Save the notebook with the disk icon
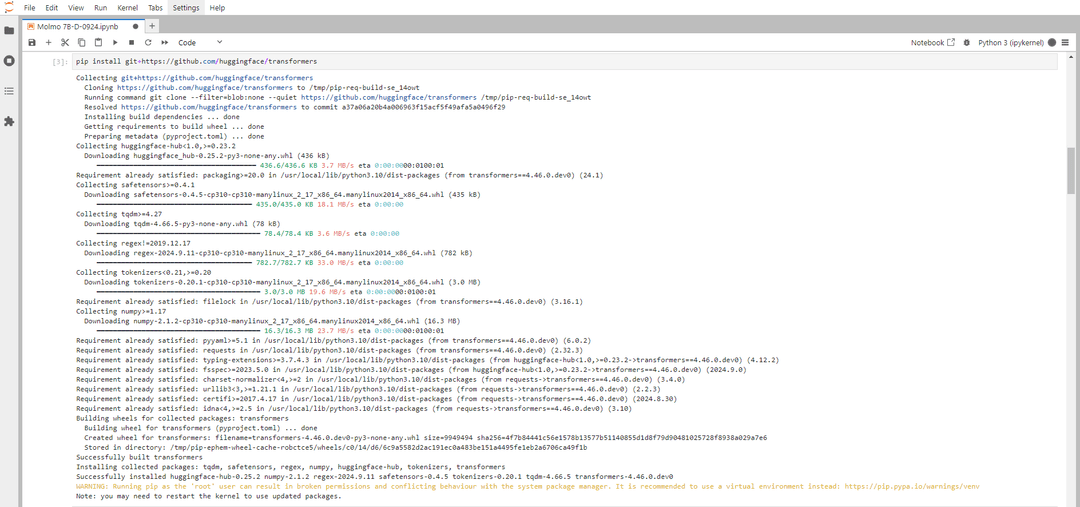This screenshot has height=507, width=1080. (32, 43)
